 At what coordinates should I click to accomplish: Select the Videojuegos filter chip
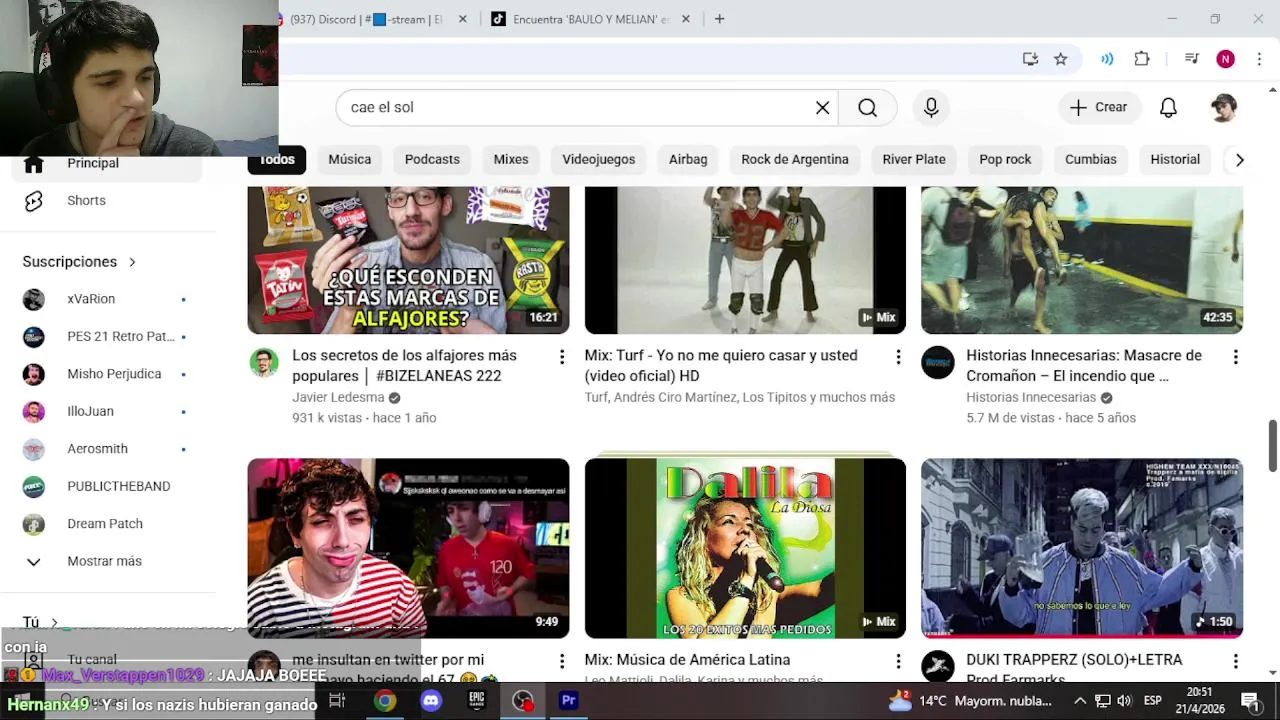tap(599, 160)
